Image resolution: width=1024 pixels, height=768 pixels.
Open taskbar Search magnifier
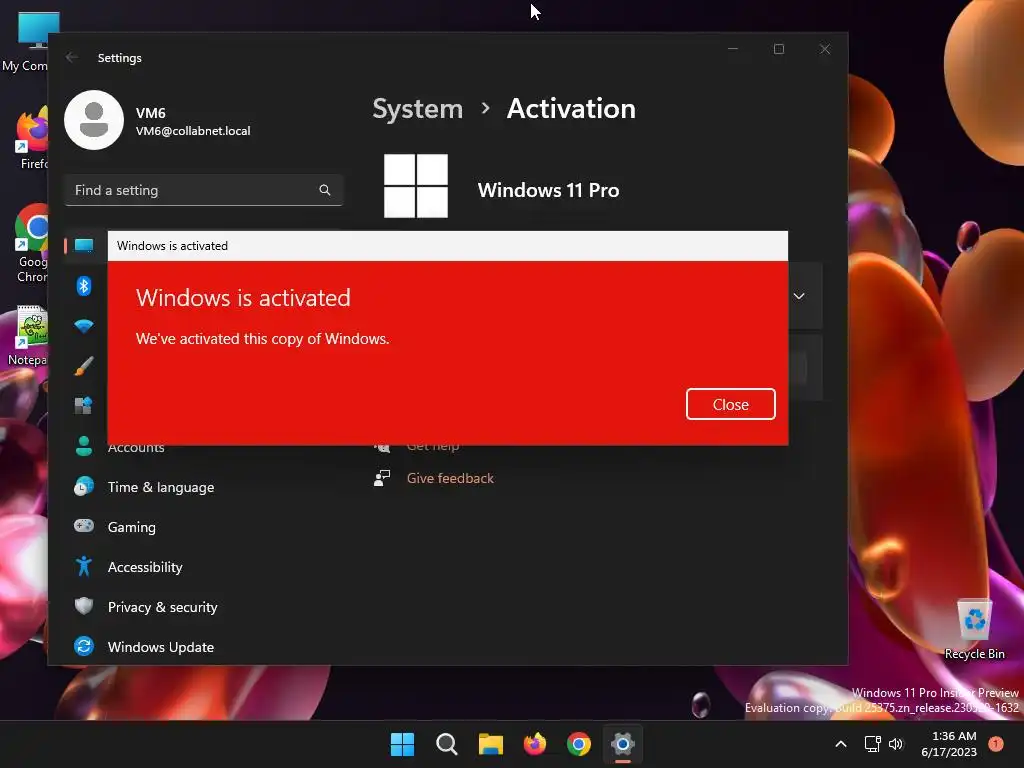coord(447,744)
